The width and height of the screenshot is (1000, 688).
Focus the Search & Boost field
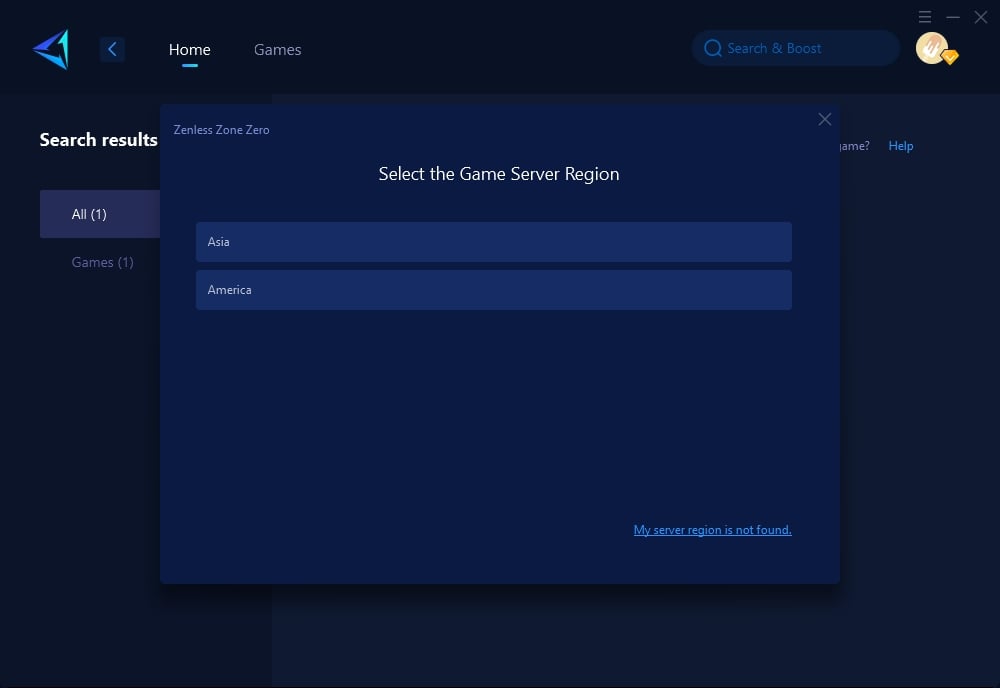[796, 48]
